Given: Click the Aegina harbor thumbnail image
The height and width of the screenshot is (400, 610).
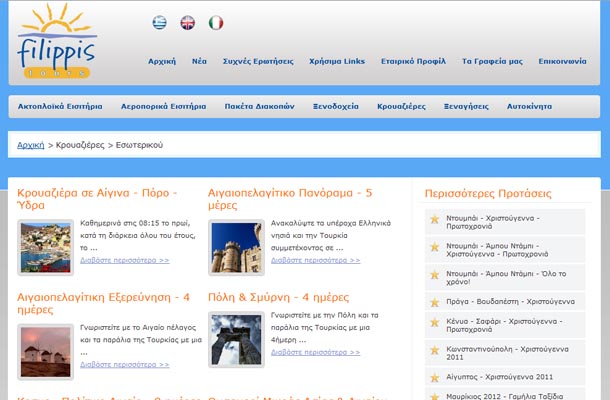Looking at the screenshot, I should [45, 247].
